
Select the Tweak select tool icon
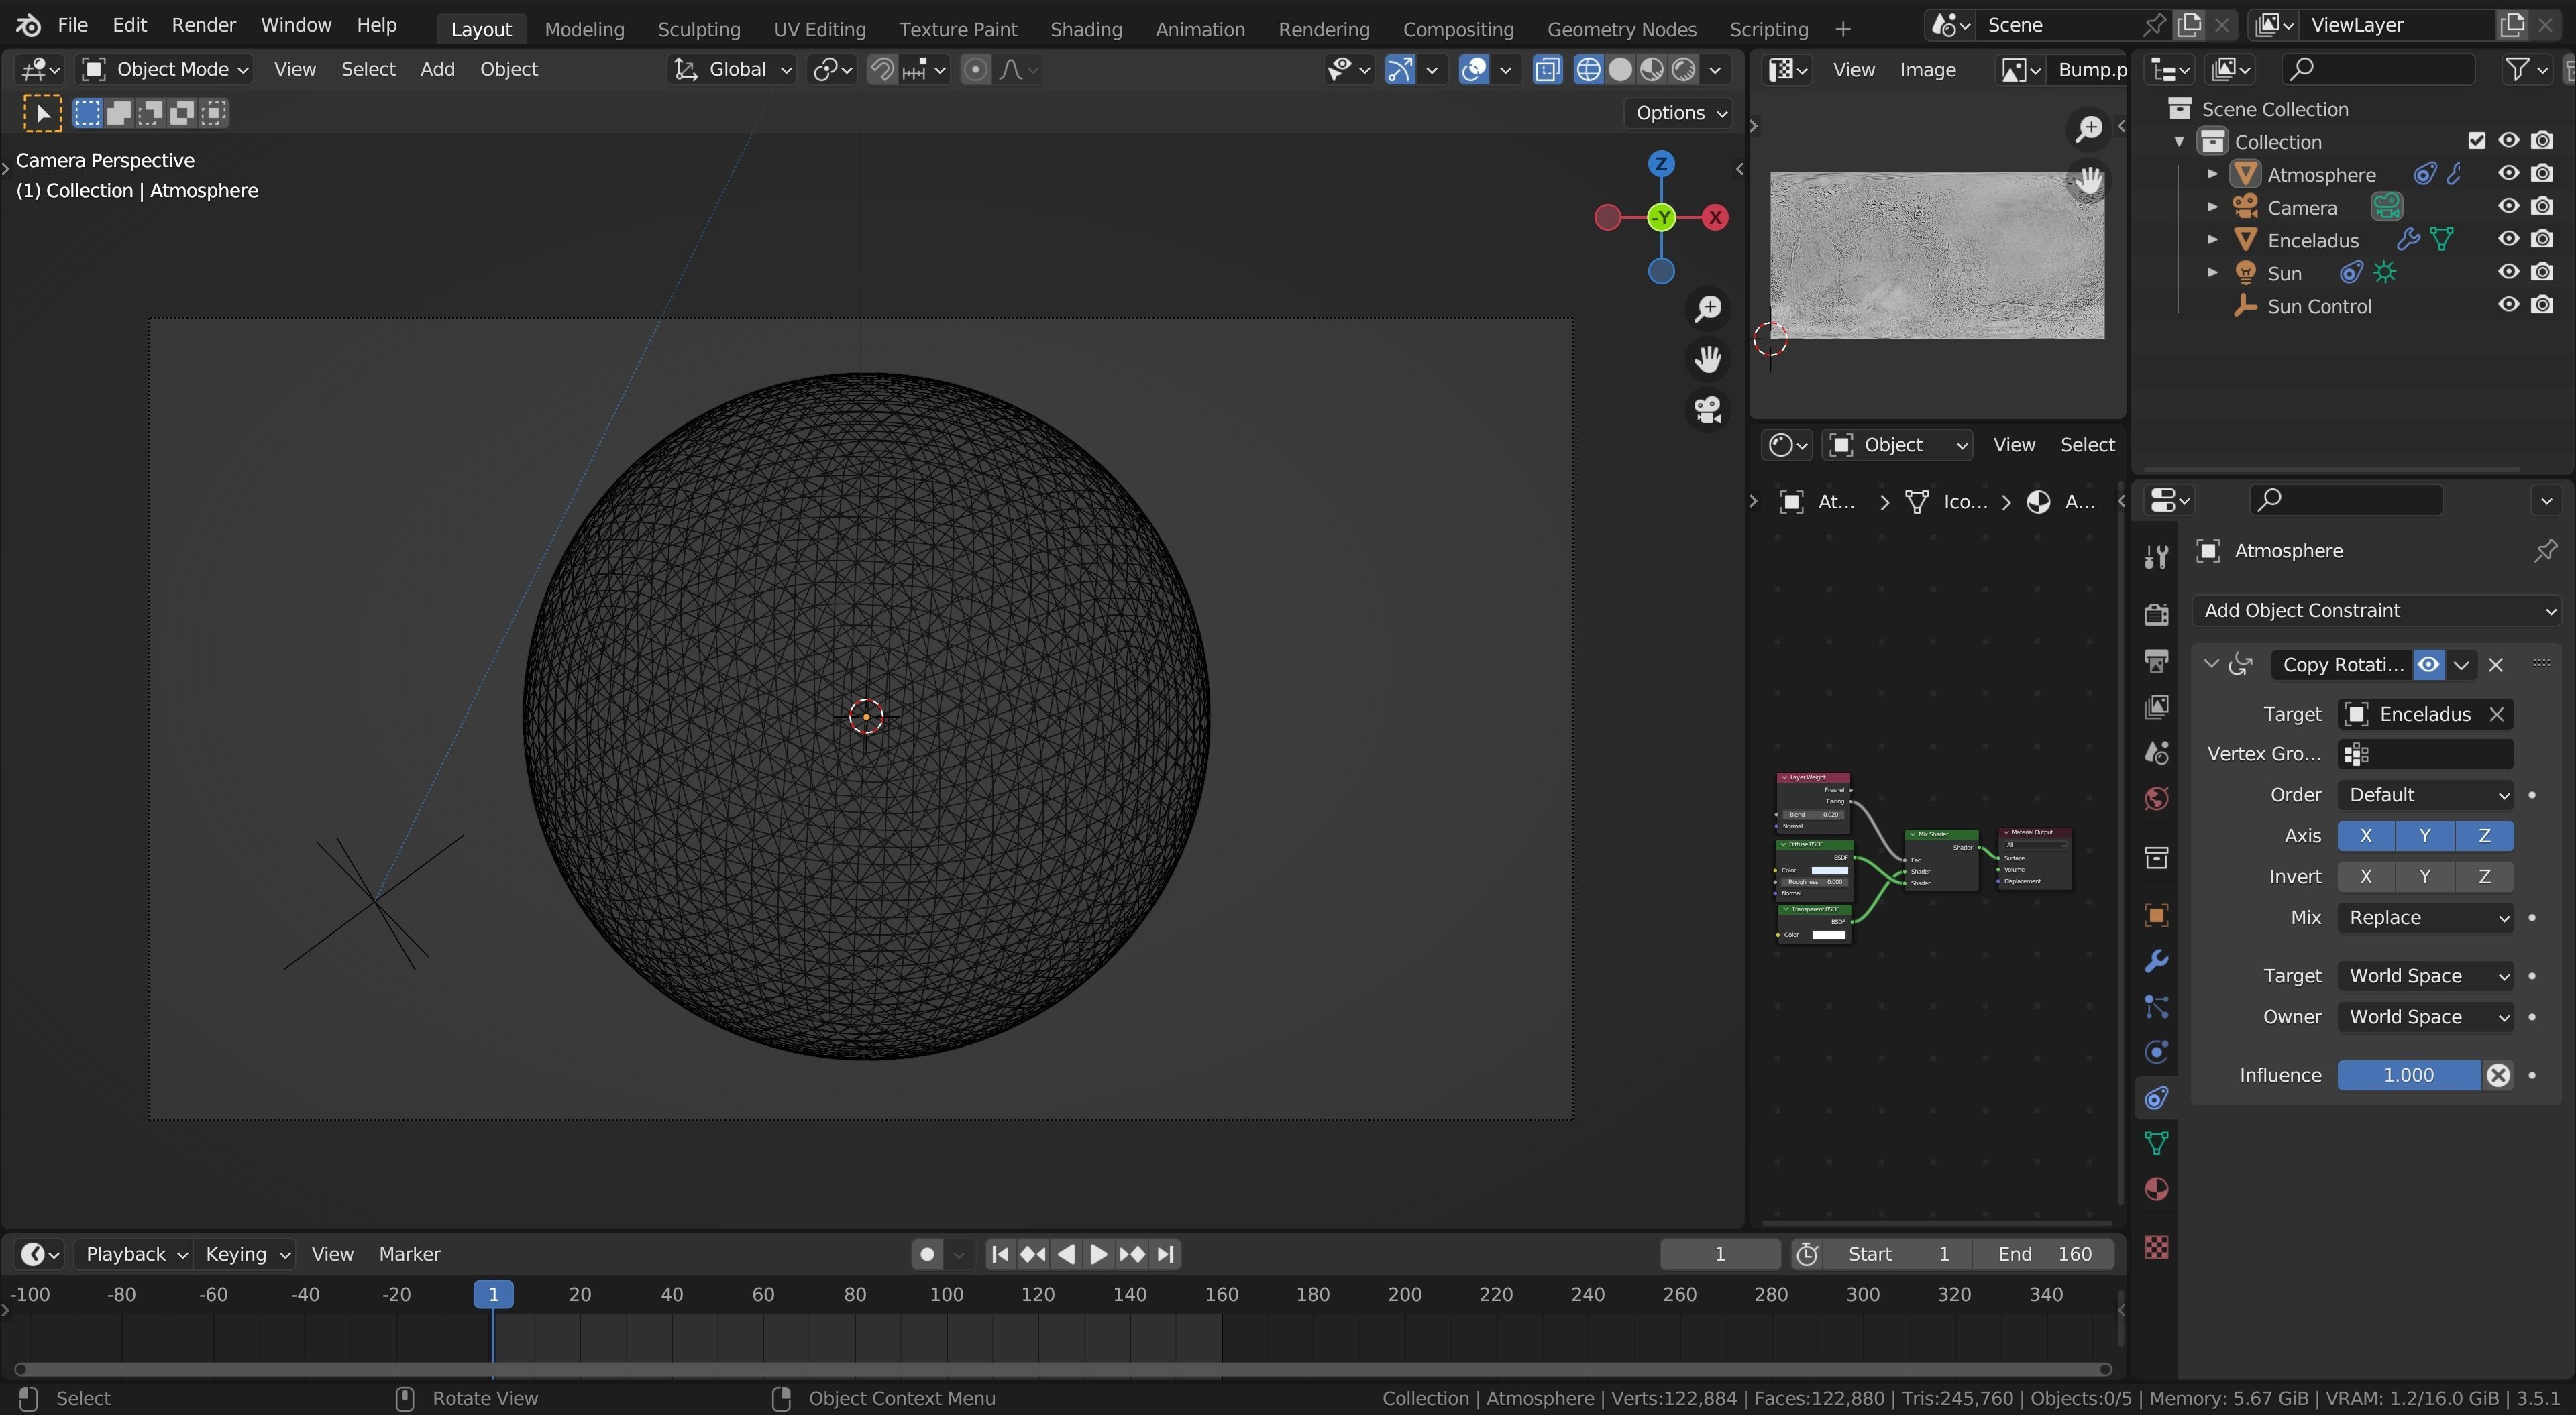(42, 113)
